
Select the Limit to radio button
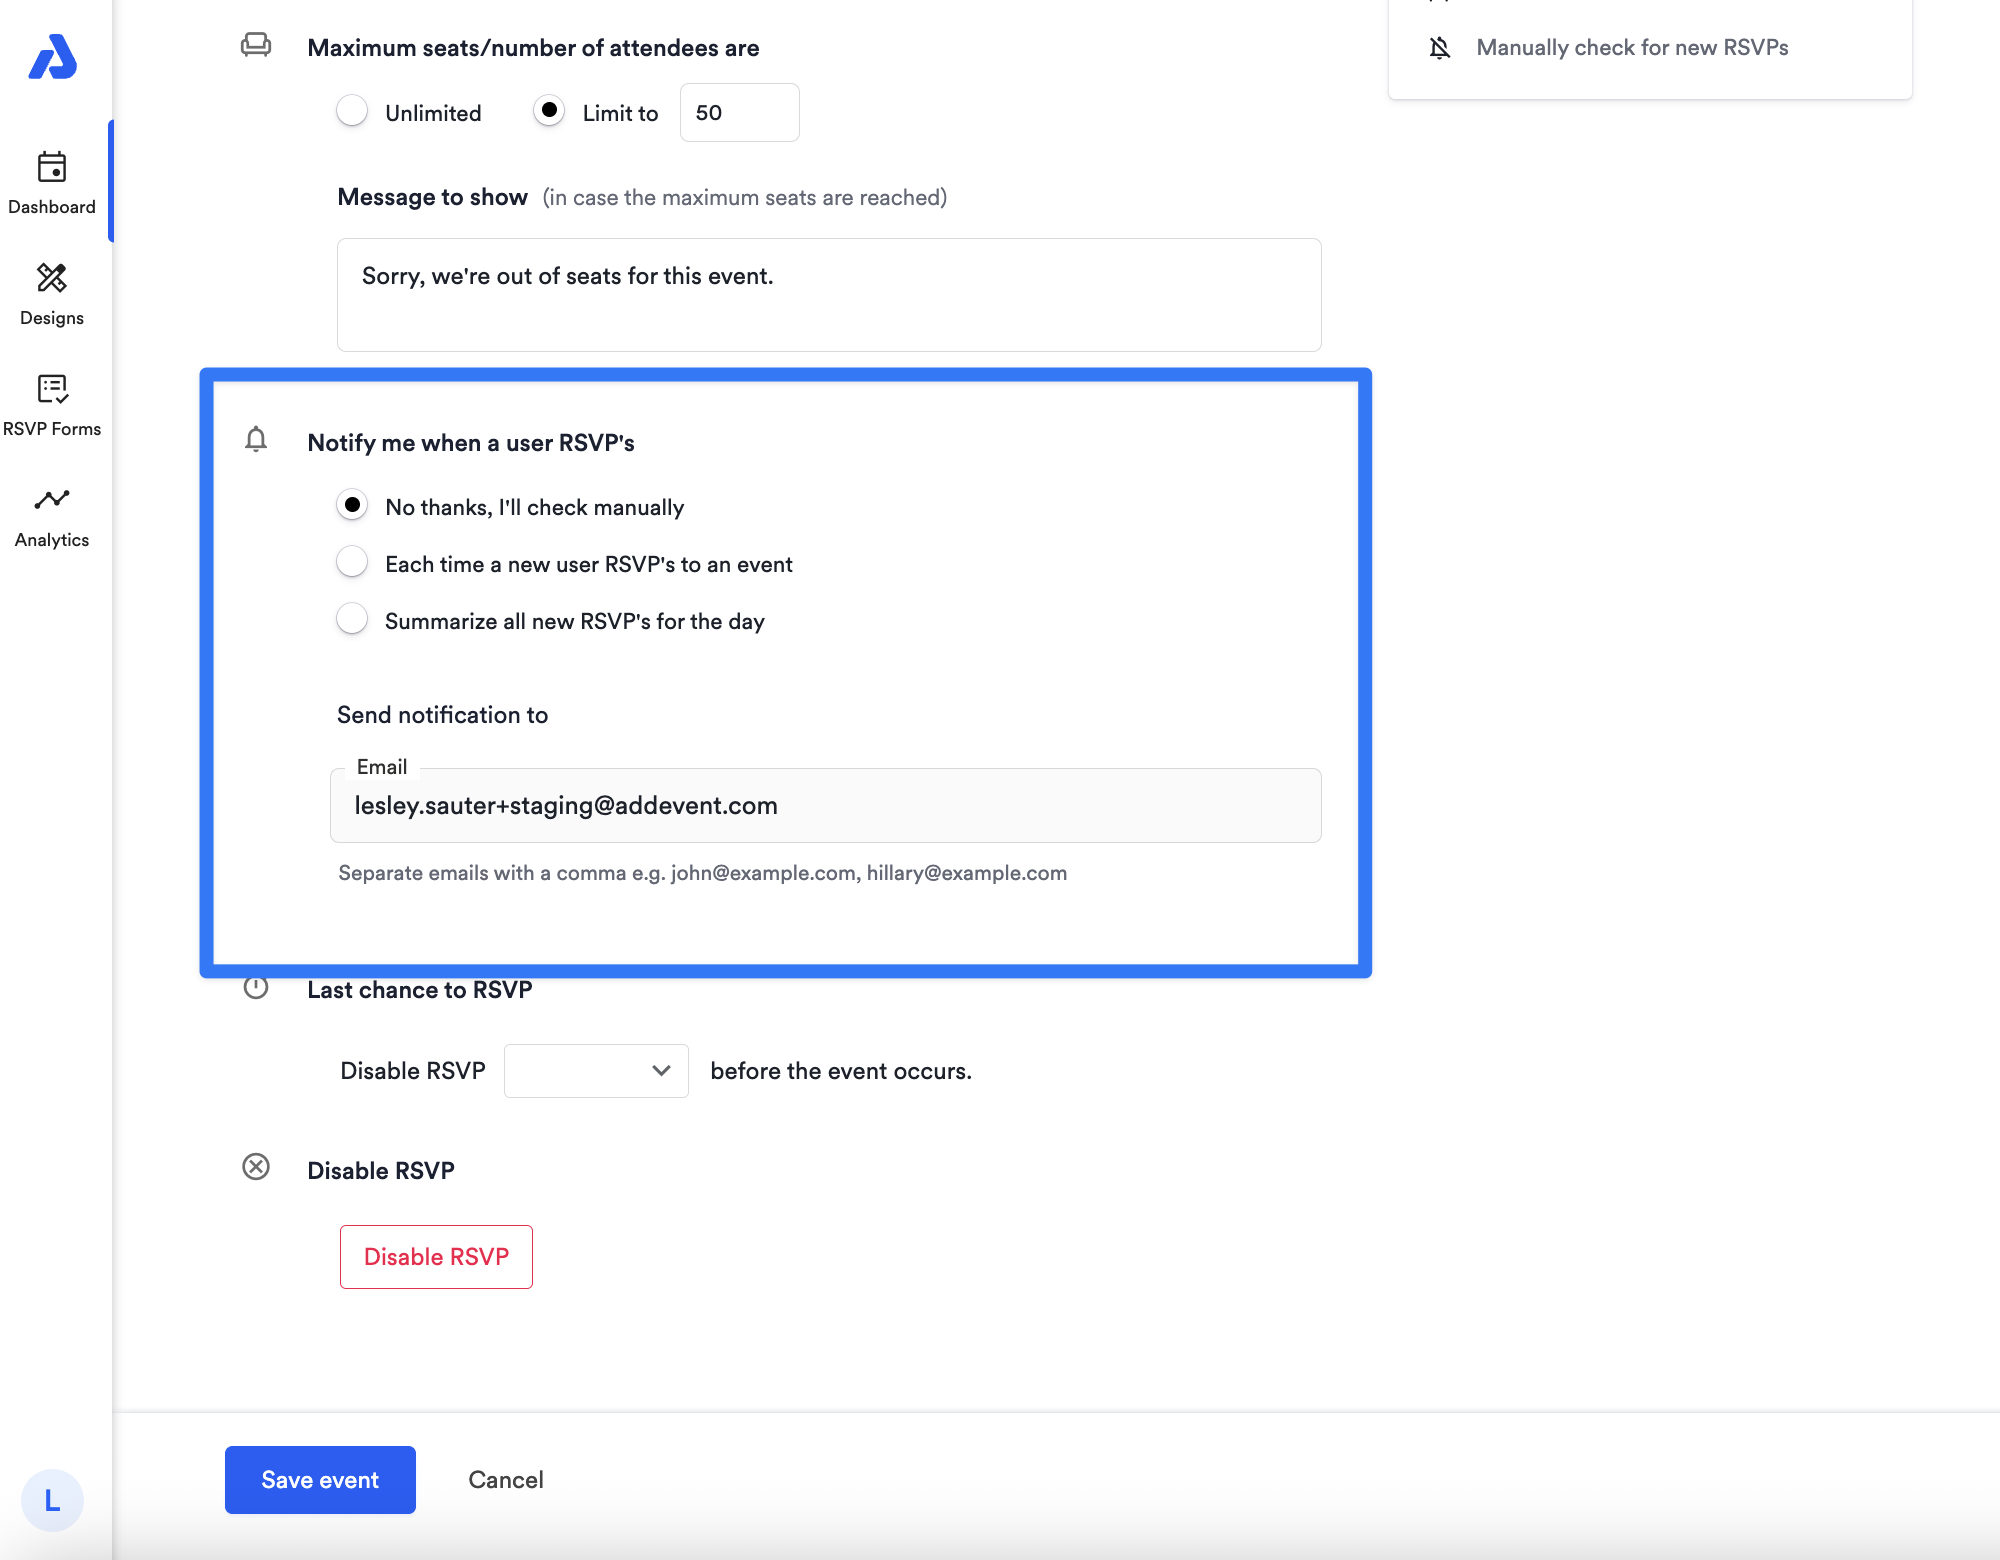point(549,111)
